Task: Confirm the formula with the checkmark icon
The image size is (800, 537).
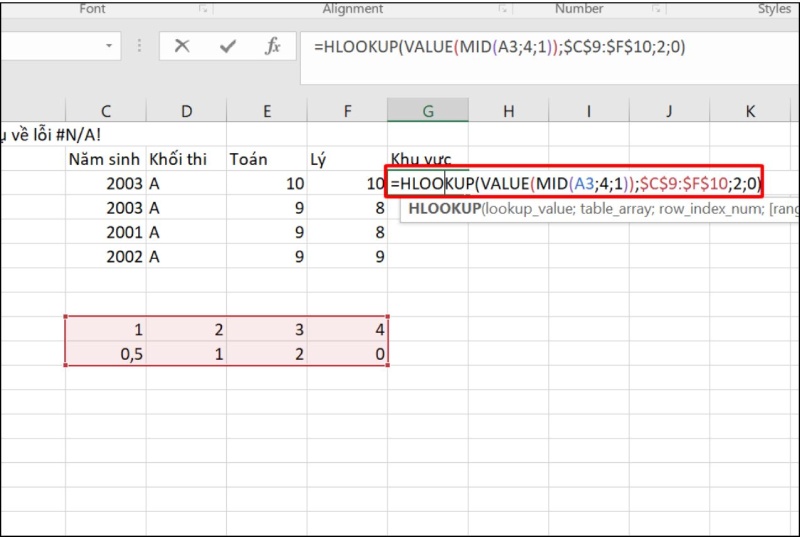Action: 227,46
